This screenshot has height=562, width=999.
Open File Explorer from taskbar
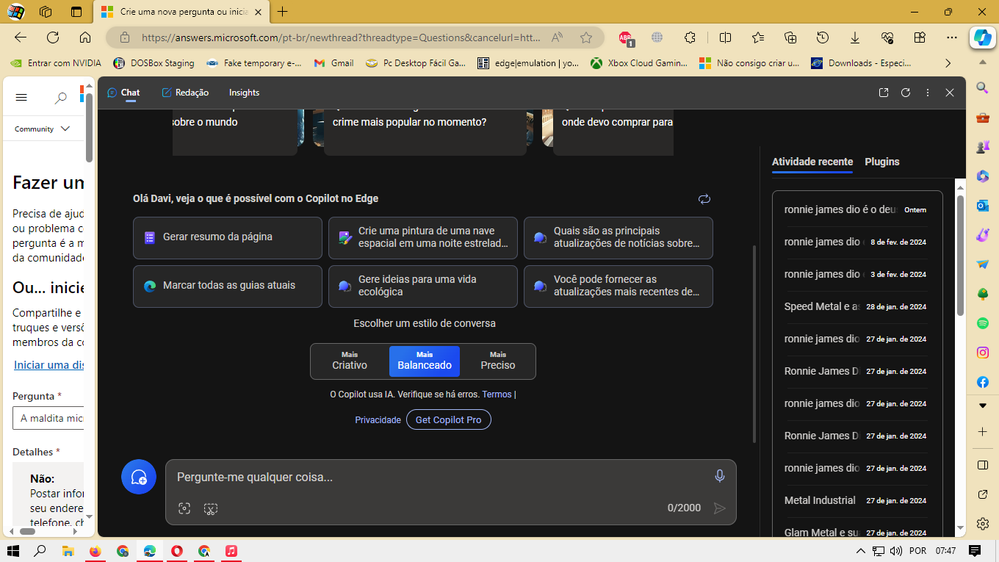[68, 551]
